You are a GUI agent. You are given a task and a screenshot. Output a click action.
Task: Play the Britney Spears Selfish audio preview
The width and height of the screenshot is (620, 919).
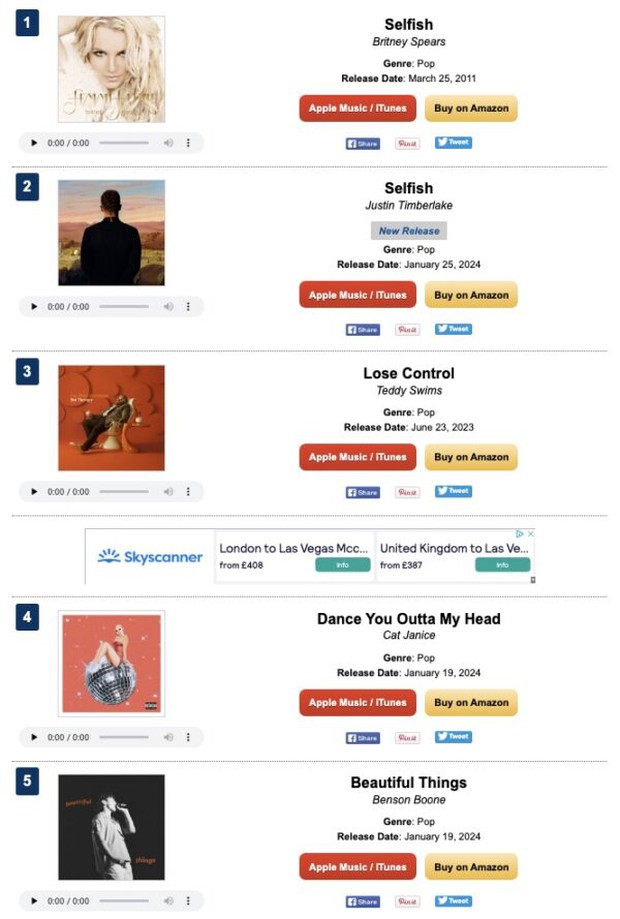(35, 143)
